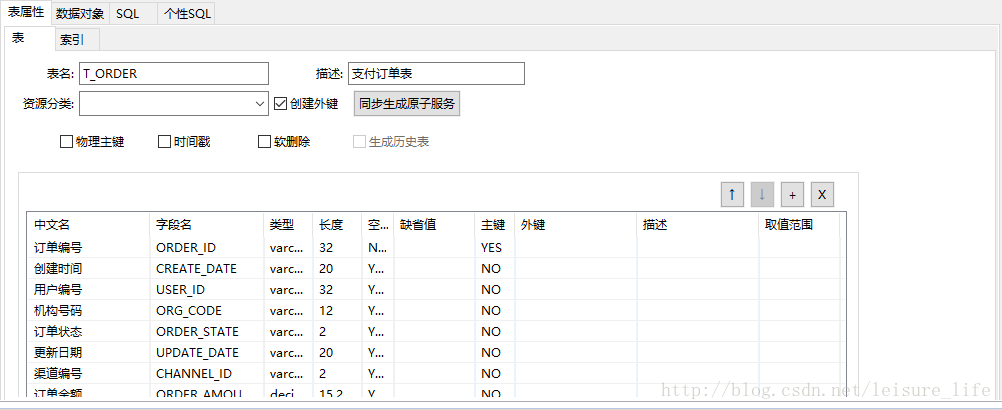Enable the 时间戳 checkbox
This screenshot has height=410, width=1002.
[x=164, y=142]
